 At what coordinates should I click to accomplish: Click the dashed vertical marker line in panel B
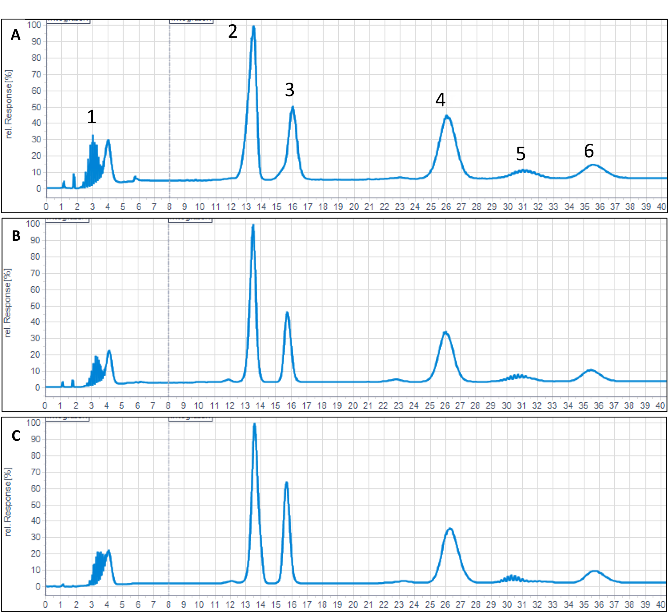tap(169, 300)
